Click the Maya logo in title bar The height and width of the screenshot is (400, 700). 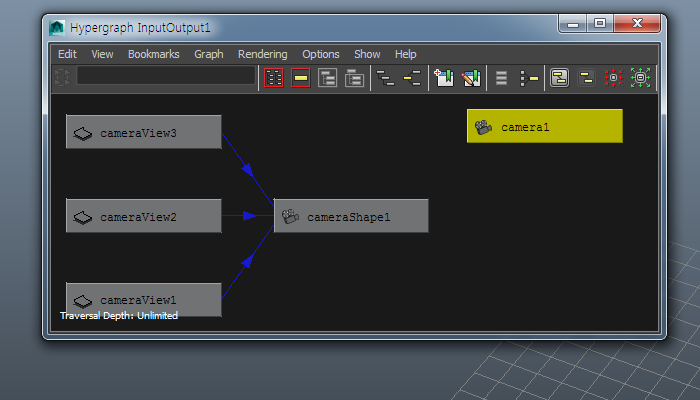point(57,28)
